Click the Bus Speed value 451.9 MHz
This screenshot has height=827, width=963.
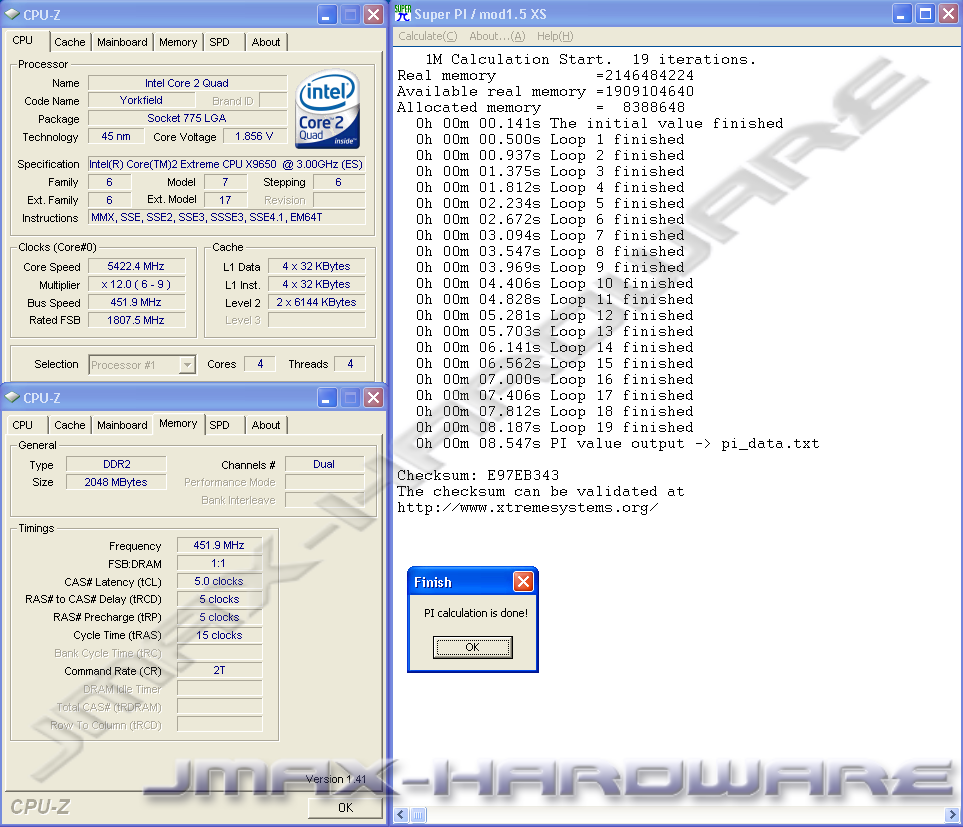(x=136, y=302)
